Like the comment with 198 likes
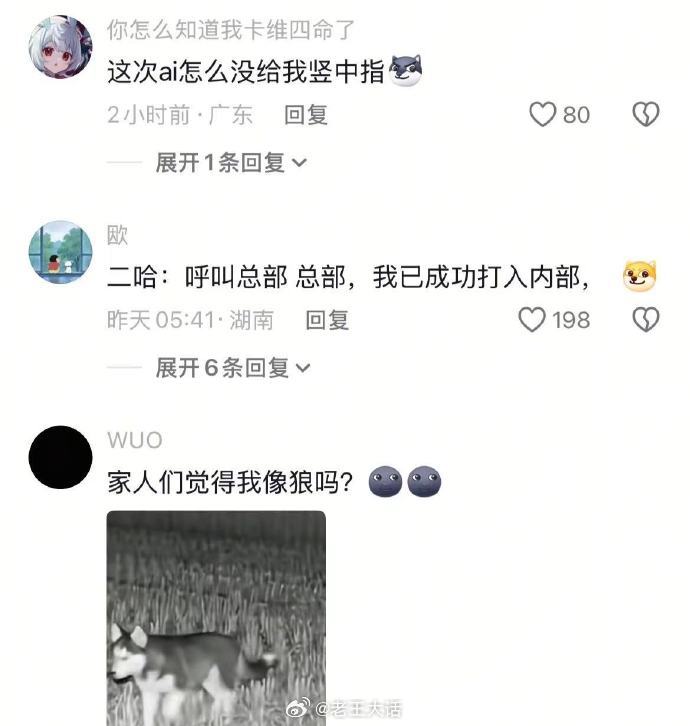Viewport: 690px width, 726px height. (x=532, y=320)
